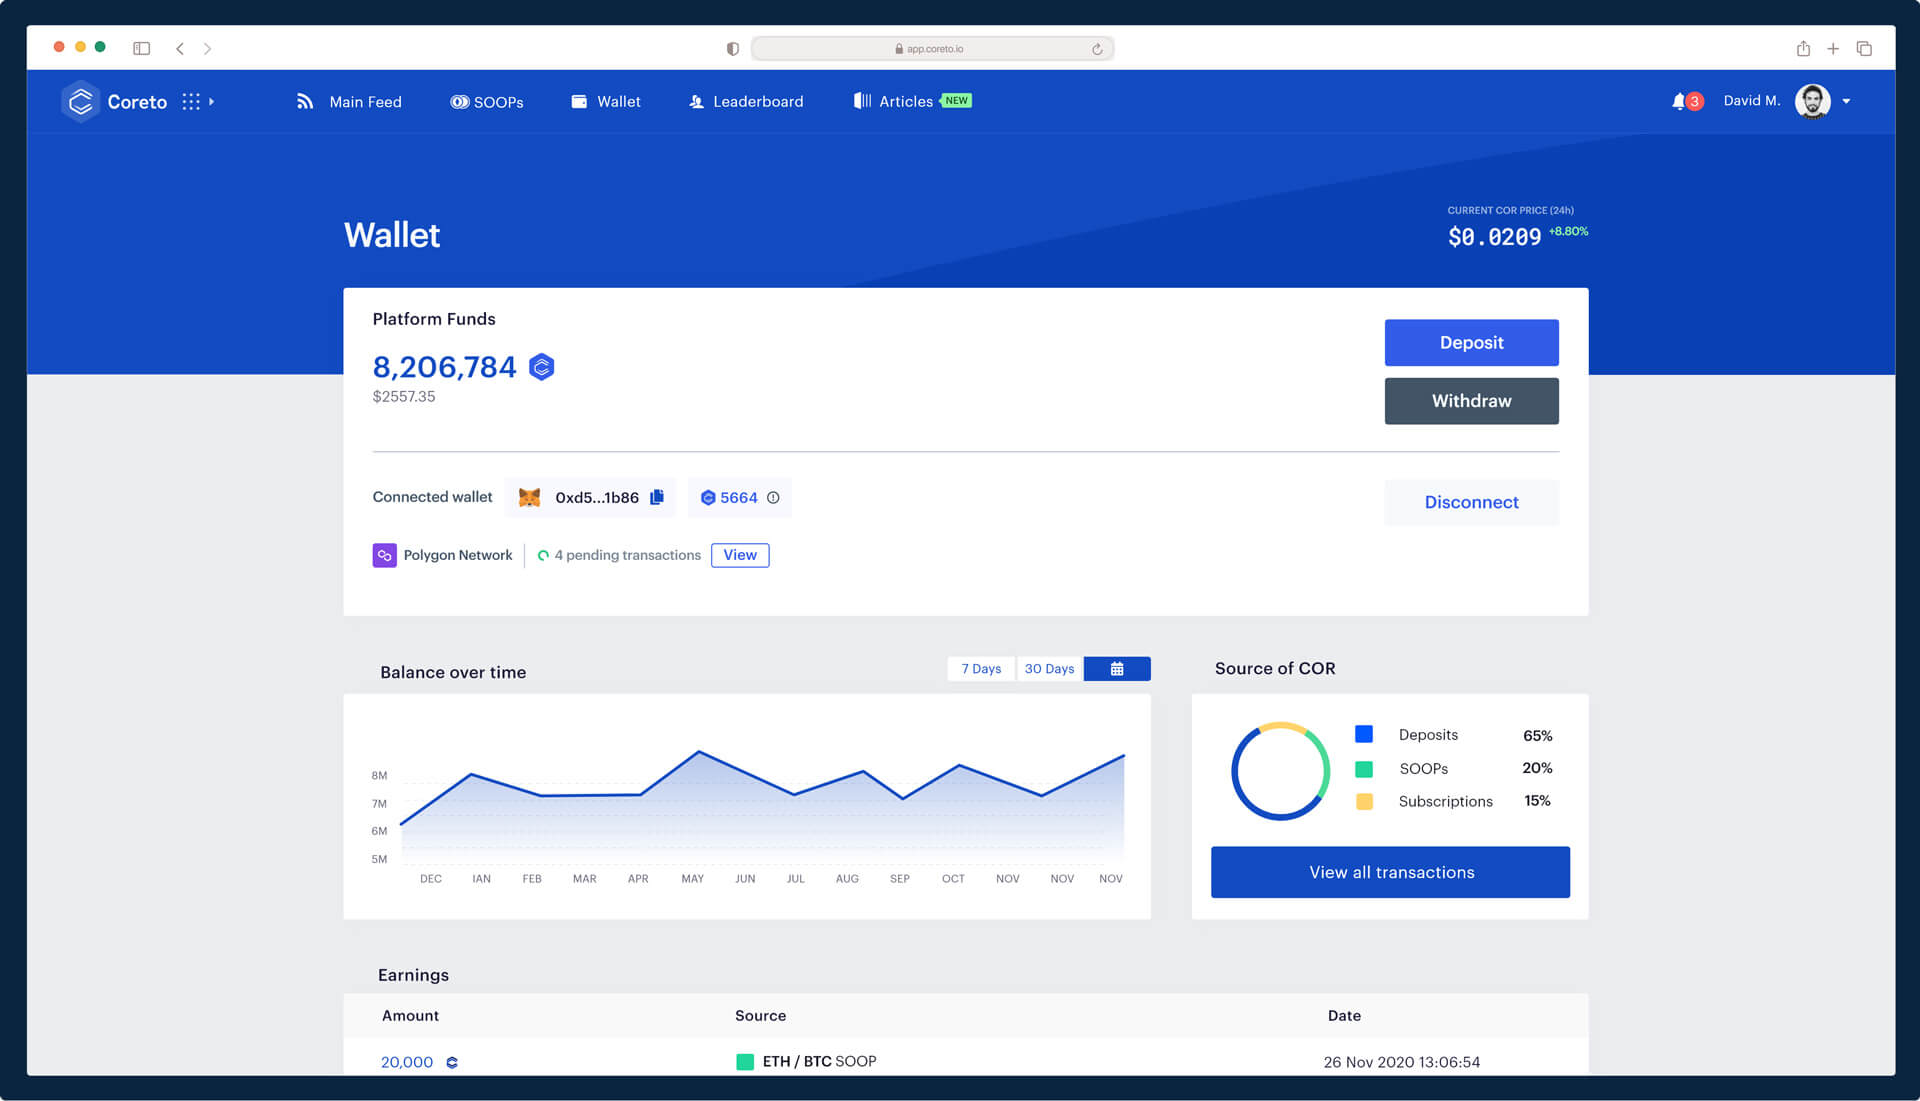
Task: Click the 8,206,784 platform funds balance
Action: click(x=444, y=367)
